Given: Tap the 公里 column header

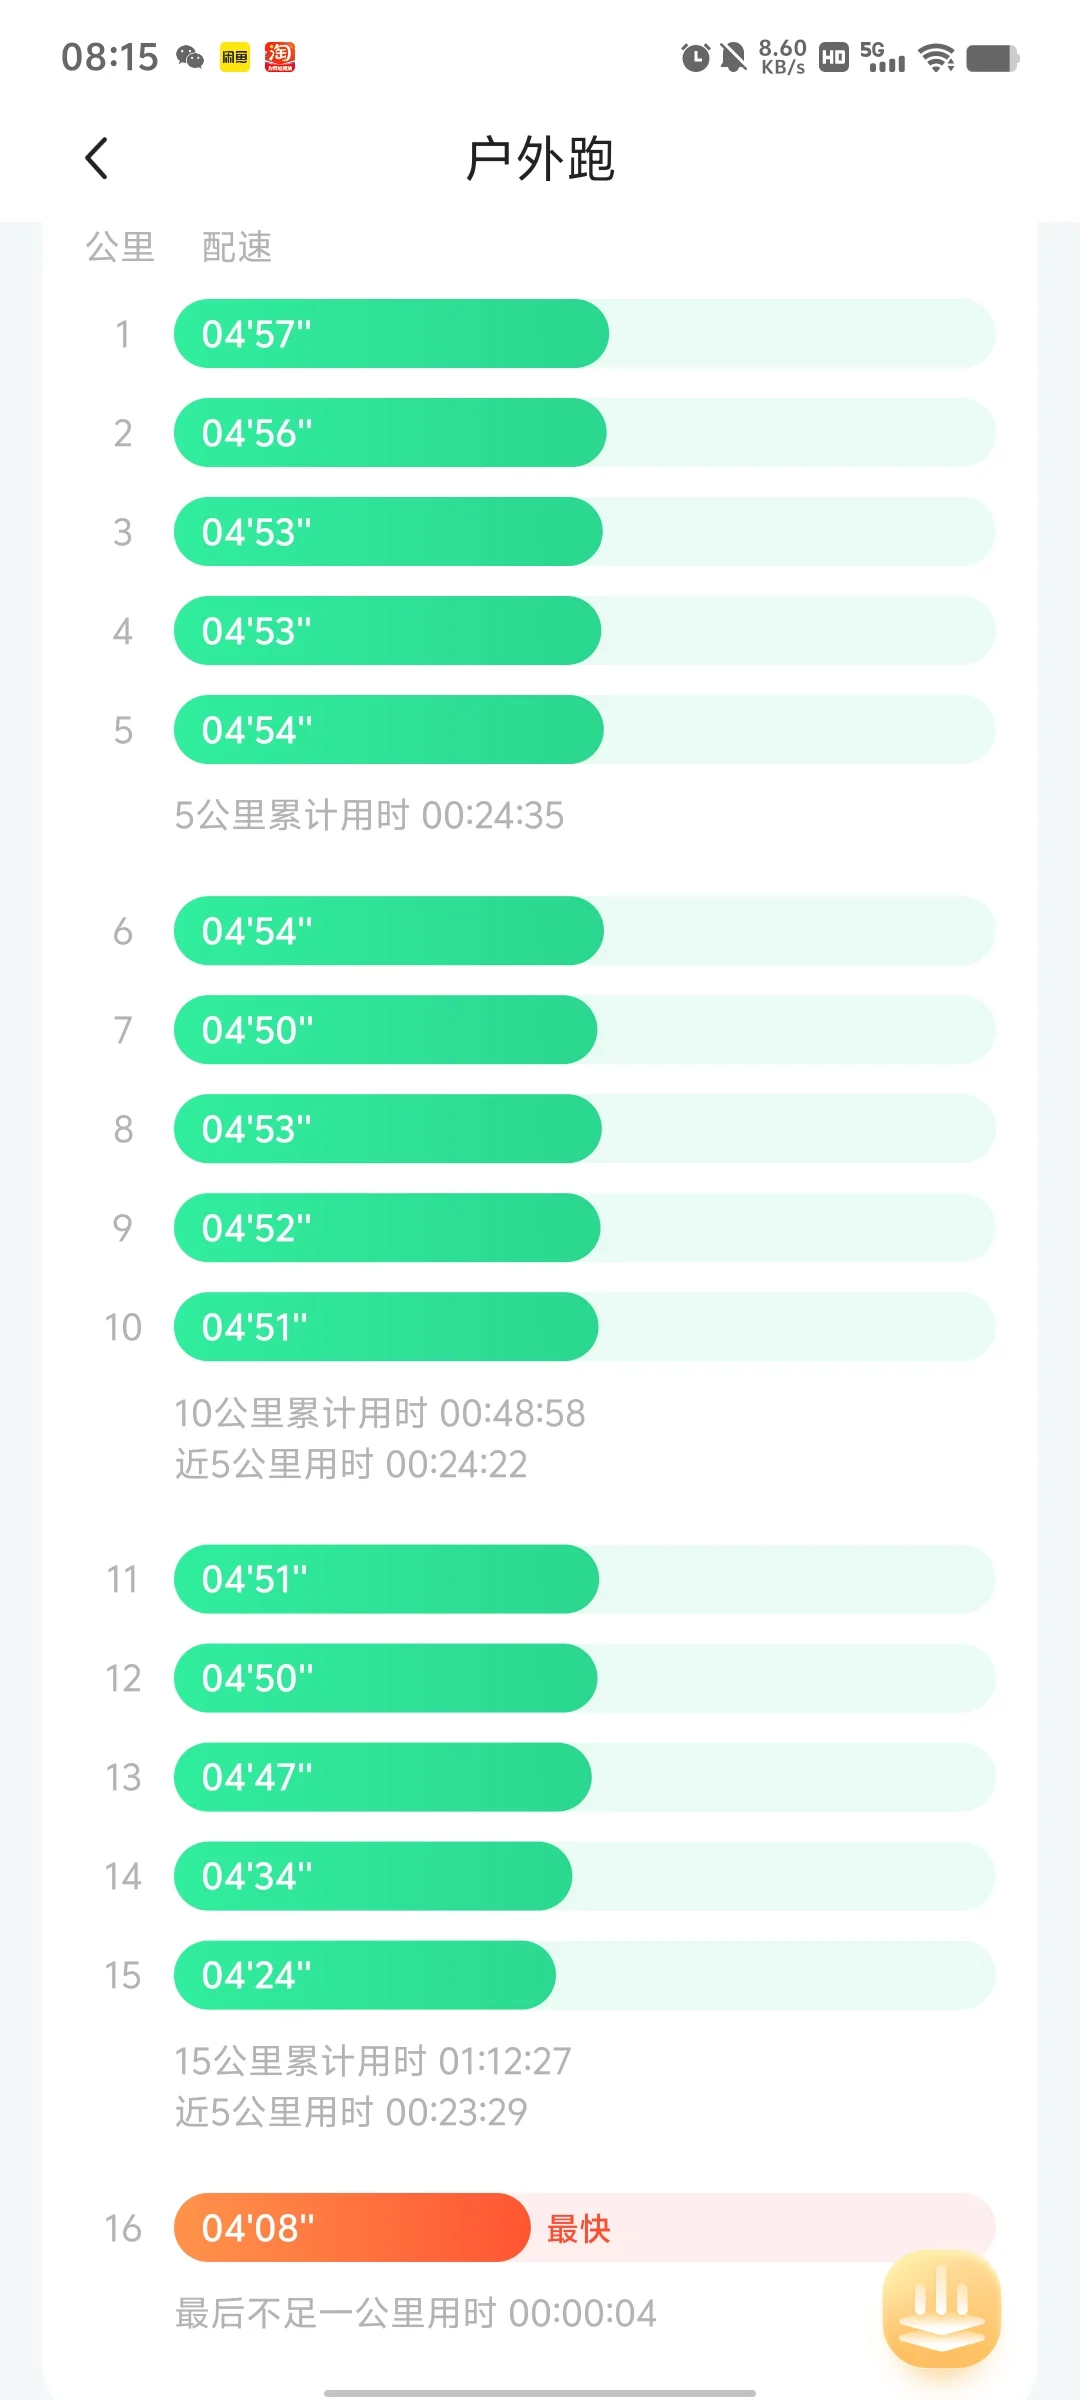Looking at the screenshot, I should click(x=120, y=247).
